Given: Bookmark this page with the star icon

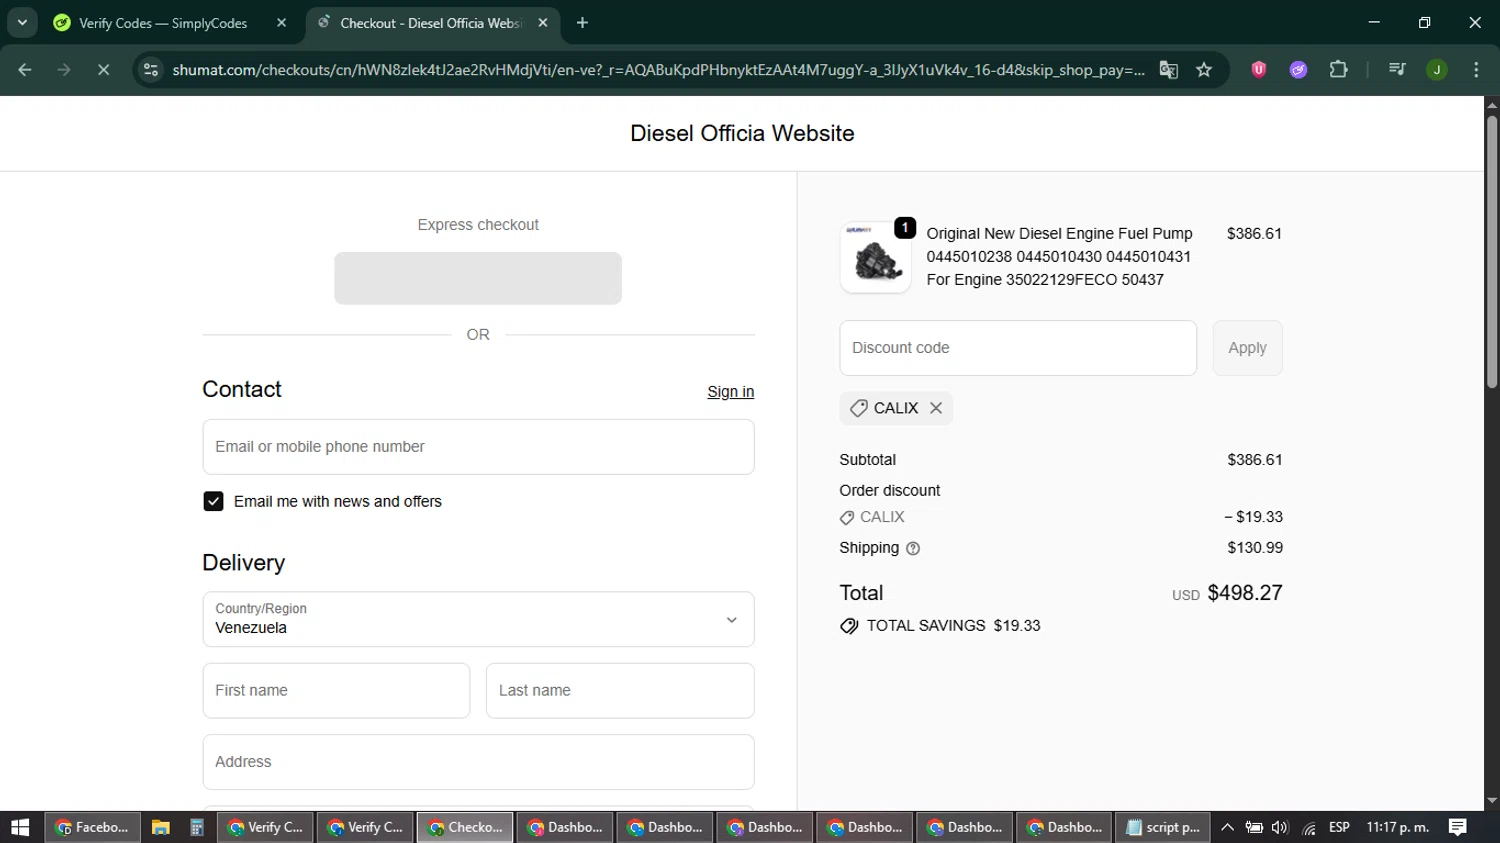Looking at the screenshot, I should pyautogui.click(x=1204, y=69).
